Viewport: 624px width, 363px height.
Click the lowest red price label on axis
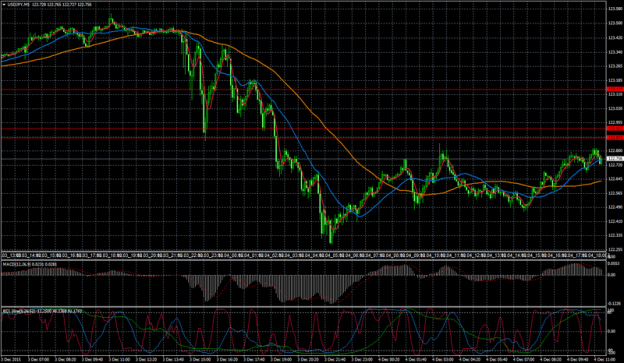(615, 137)
